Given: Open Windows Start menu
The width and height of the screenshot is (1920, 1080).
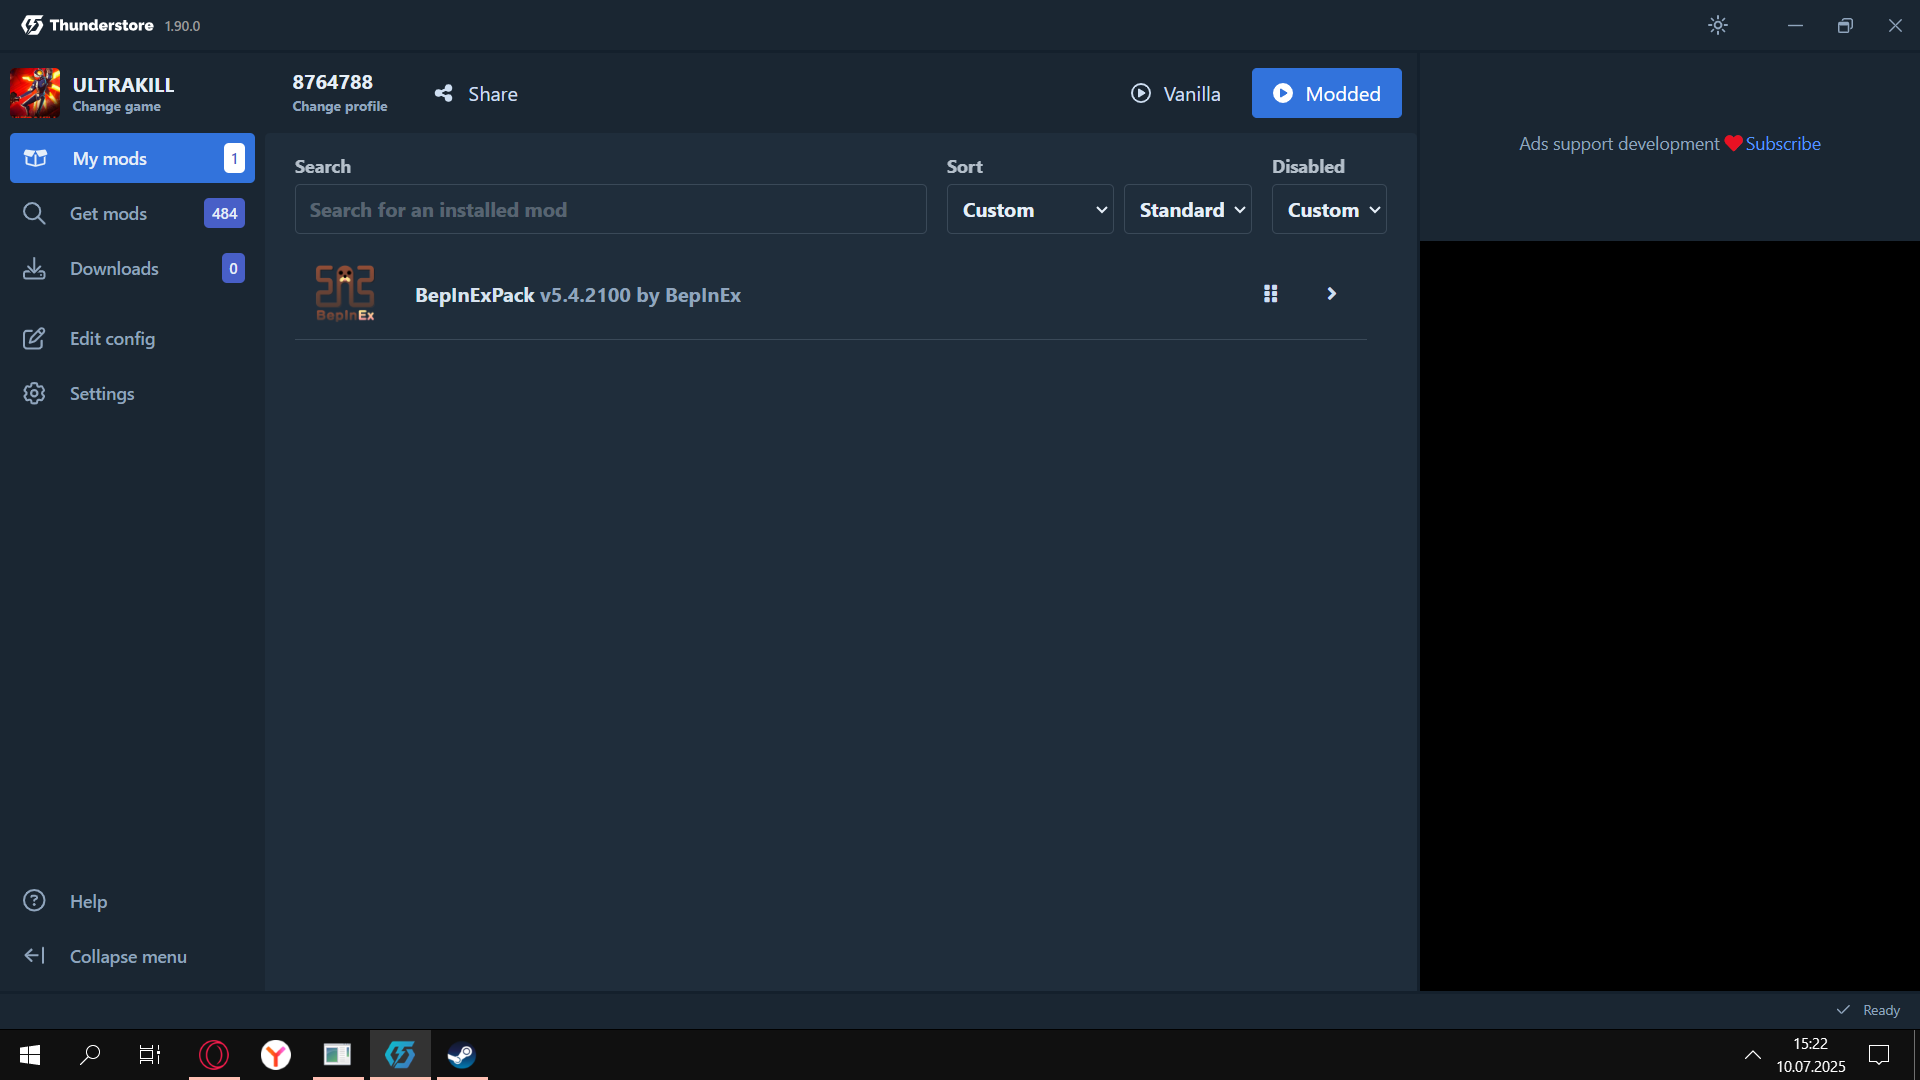Looking at the screenshot, I should pos(30,1055).
